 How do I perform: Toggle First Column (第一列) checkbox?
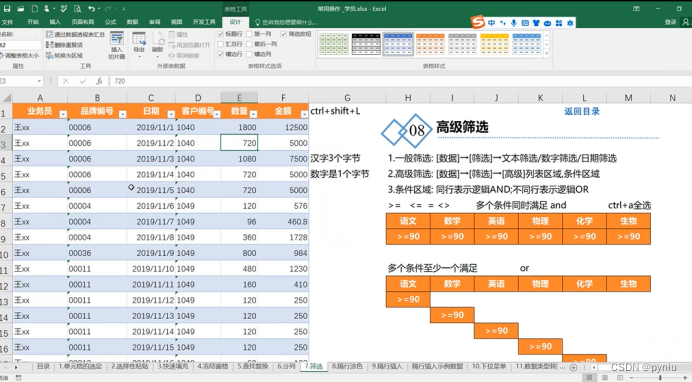pyautogui.click(x=249, y=34)
